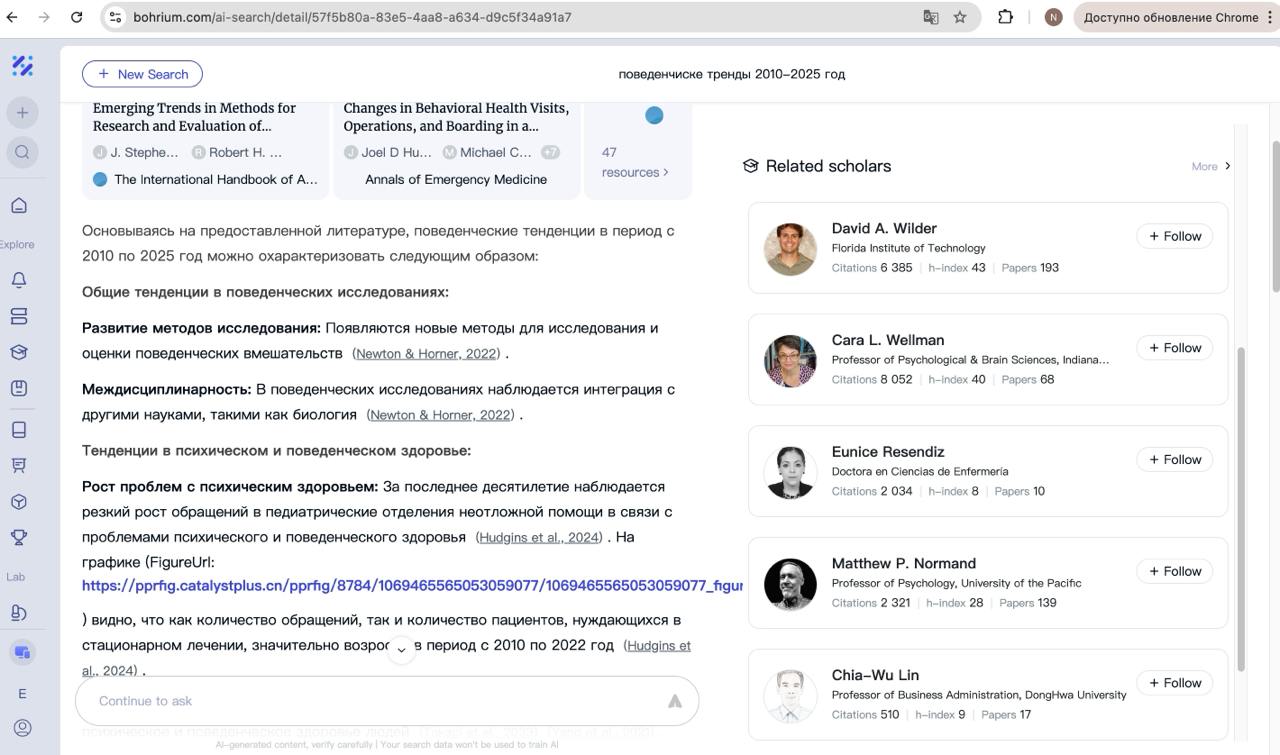The width and height of the screenshot is (1280, 755).
Task: Expand More related scholars
Action: pos(1210,166)
